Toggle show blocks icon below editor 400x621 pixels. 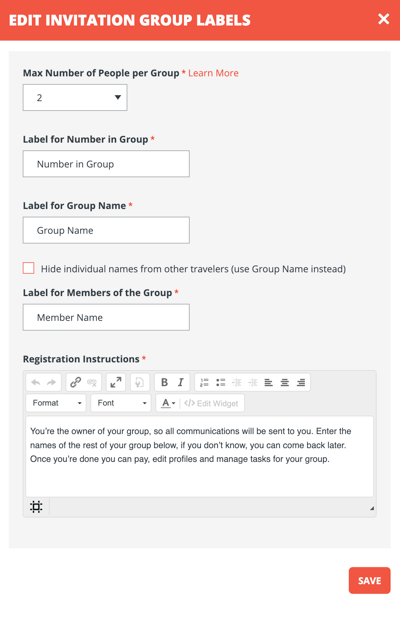pyautogui.click(x=36, y=507)
